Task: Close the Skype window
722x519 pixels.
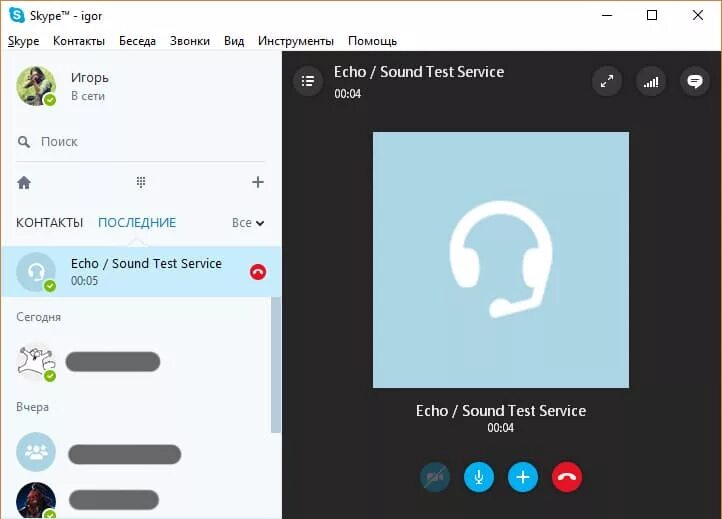Action: click(x=698, y=15)
